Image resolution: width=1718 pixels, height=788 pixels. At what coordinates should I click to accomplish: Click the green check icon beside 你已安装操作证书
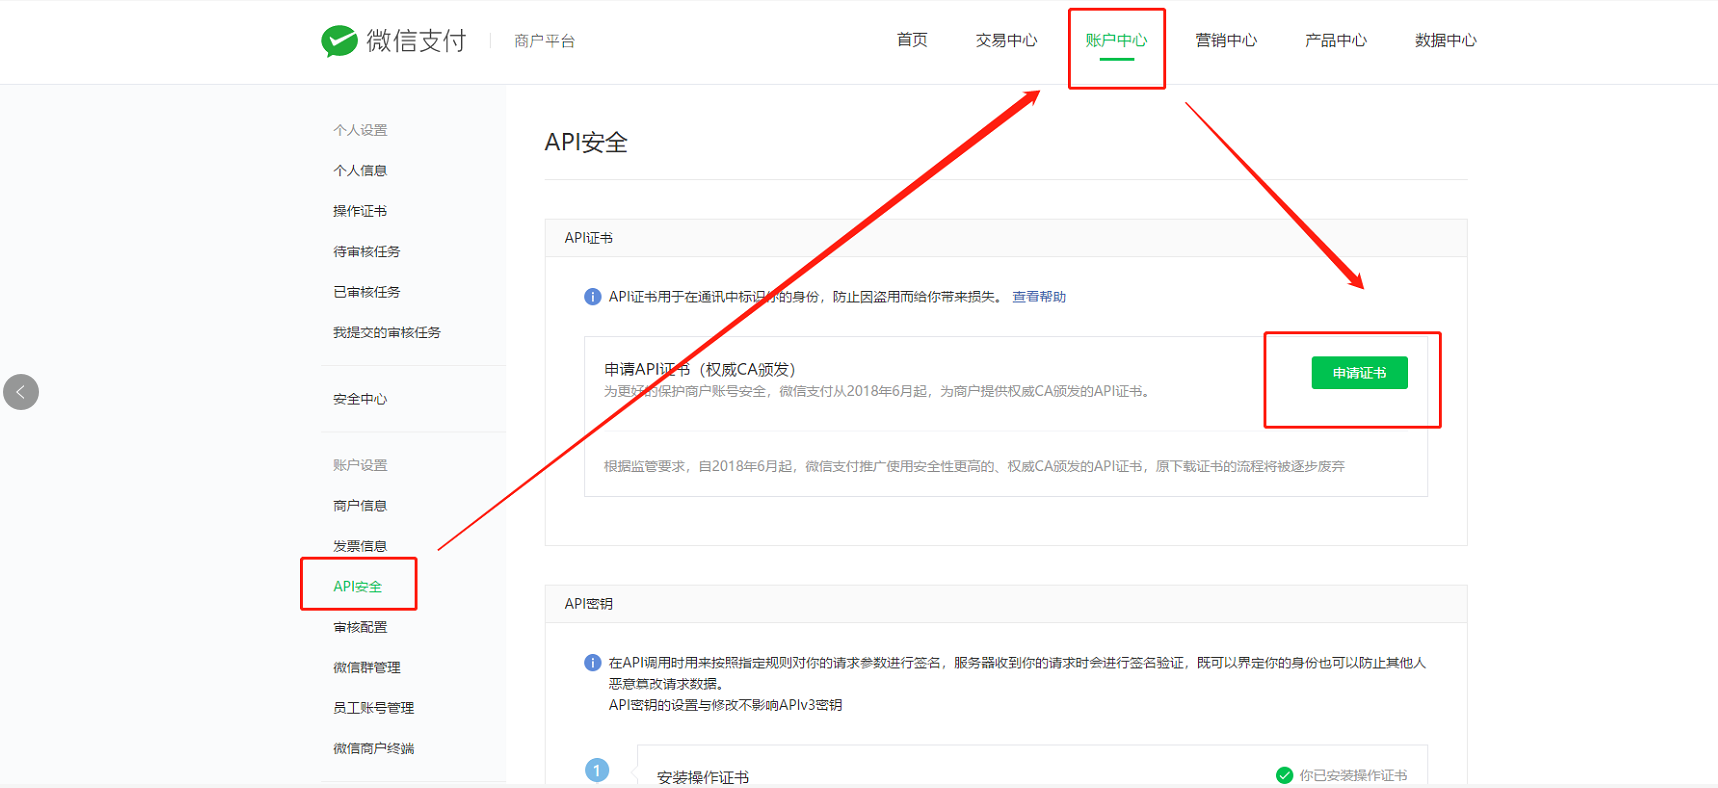click(x=1284, y=775)
